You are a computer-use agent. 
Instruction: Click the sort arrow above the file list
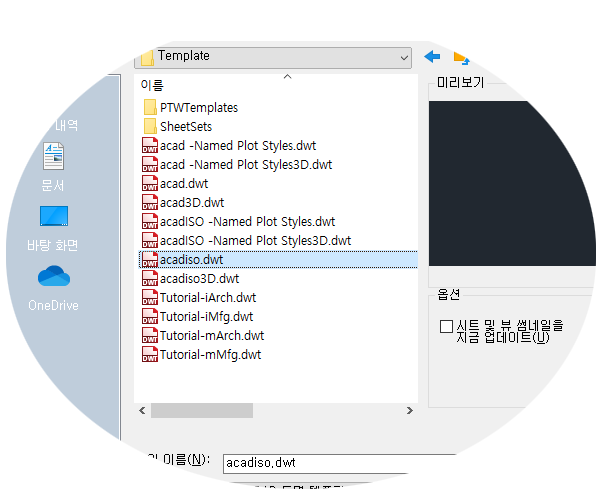coord(287,77)
